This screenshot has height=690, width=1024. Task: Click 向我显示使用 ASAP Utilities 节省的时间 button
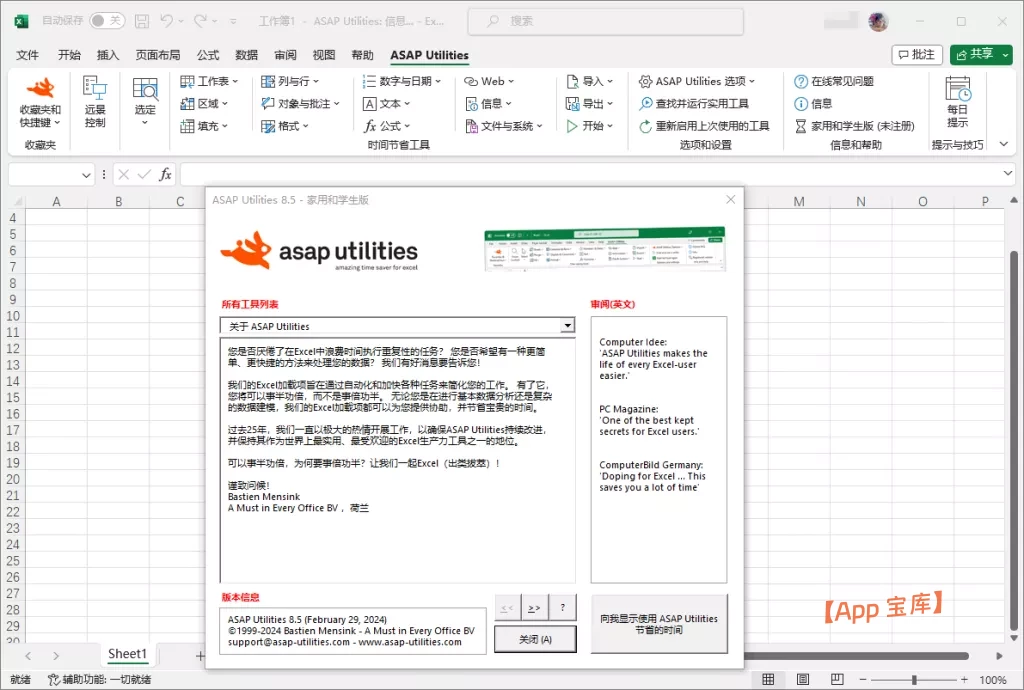click(659, 624)
